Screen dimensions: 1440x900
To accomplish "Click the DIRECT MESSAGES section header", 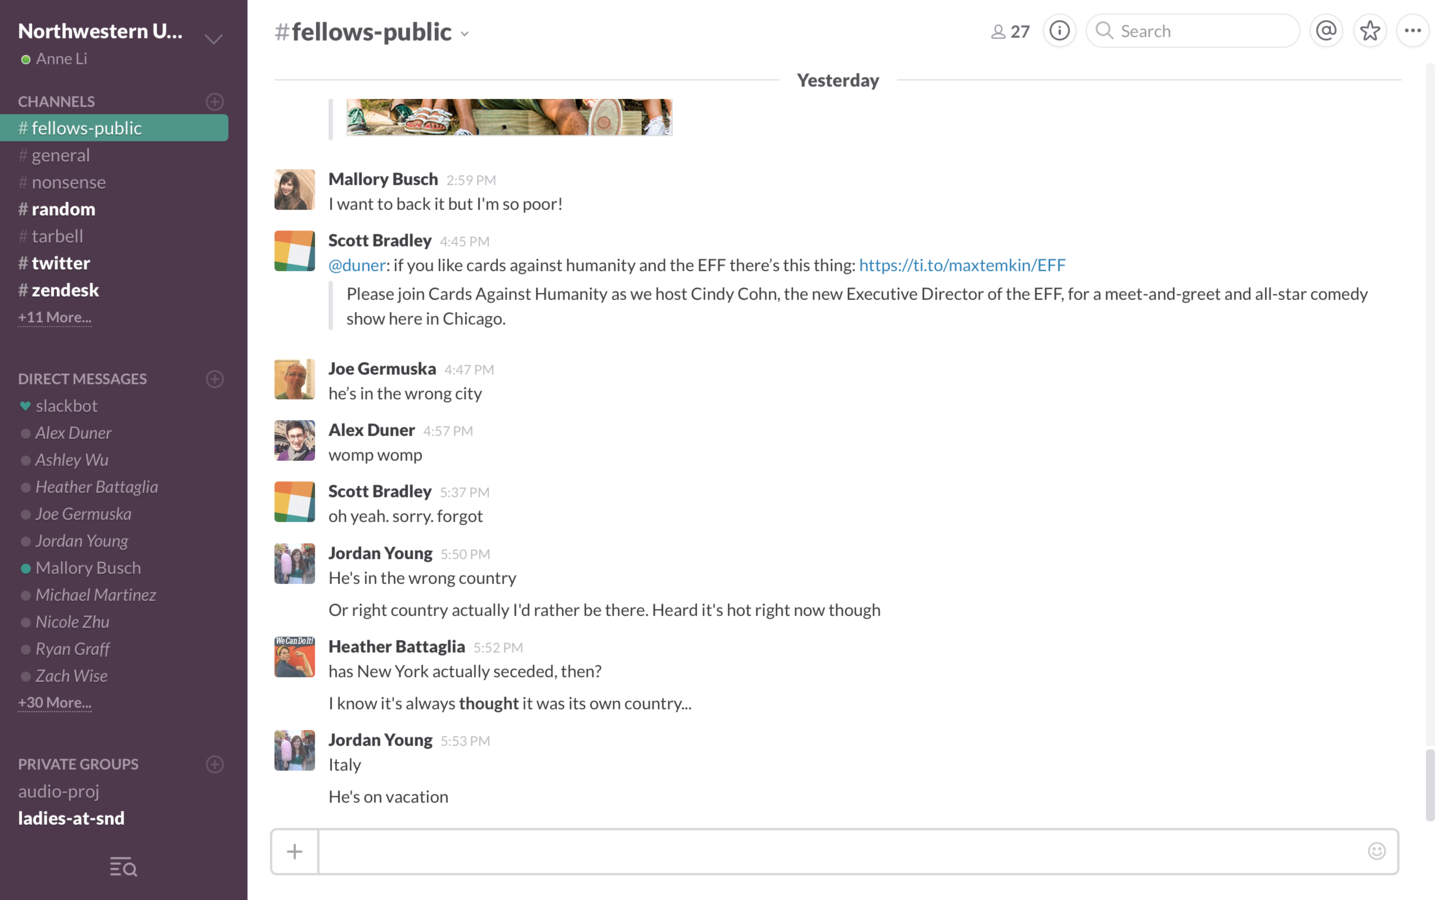I will pos(82,379).
